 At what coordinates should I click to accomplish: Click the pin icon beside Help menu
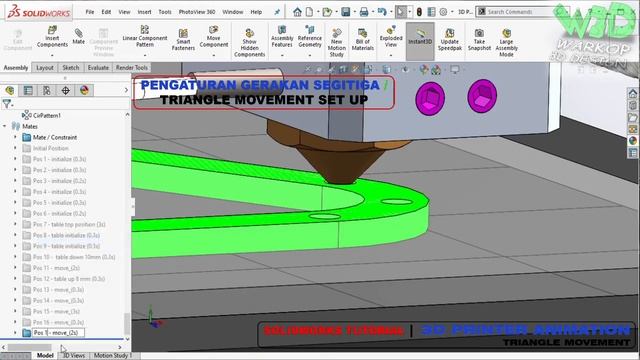coord(277,12)
